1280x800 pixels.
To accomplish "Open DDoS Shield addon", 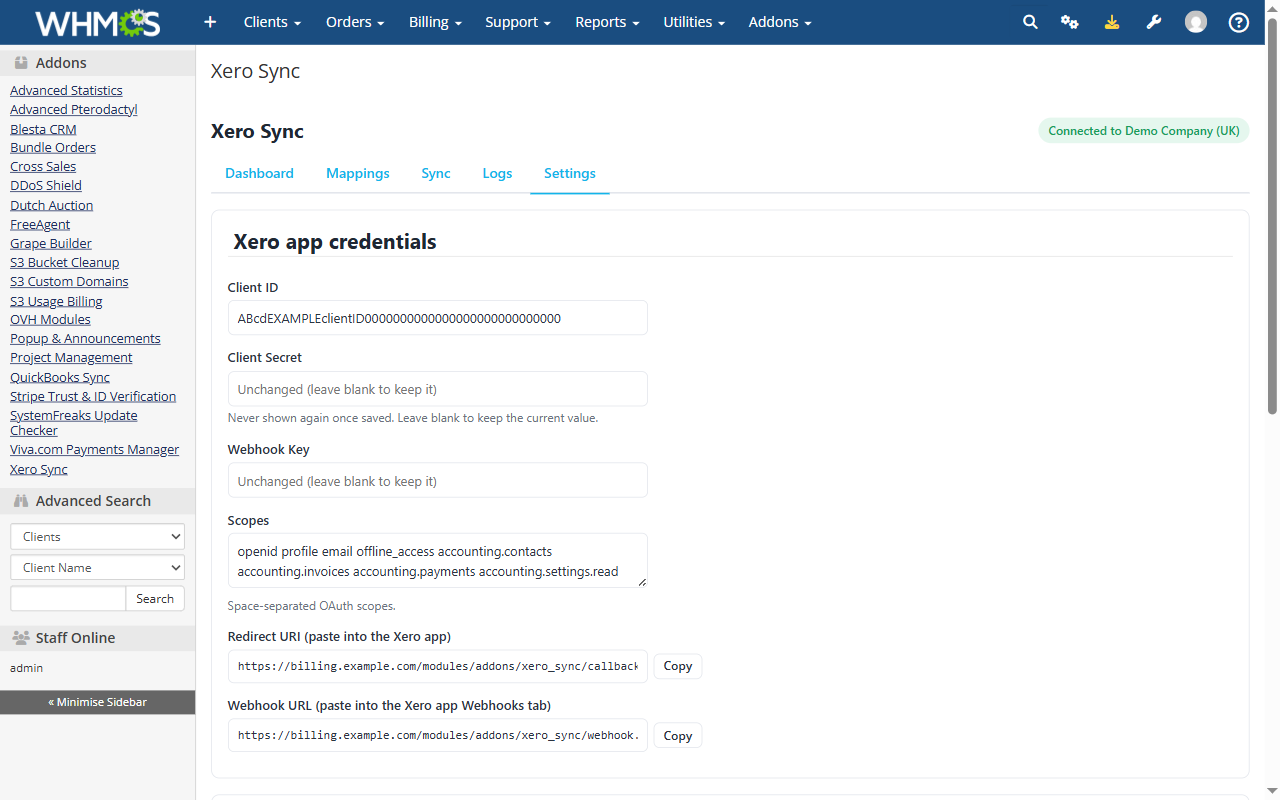I will click(x=46, y=186).
